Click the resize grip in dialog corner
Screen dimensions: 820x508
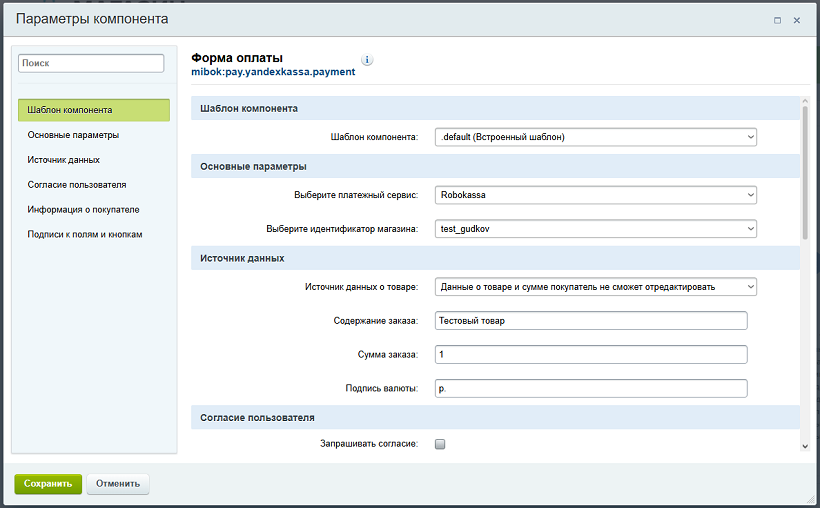click(x=809, y=498)
